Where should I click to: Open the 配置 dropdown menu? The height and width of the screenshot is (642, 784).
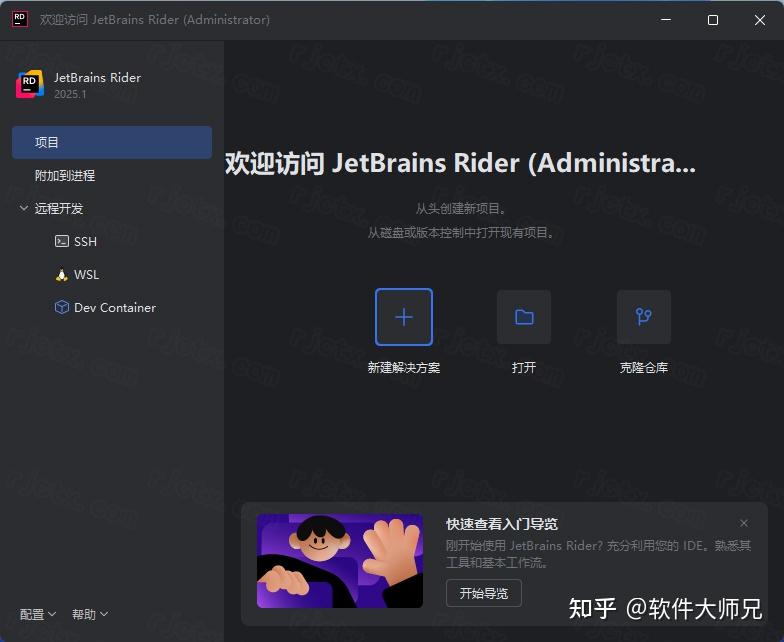tap(38, 614)
